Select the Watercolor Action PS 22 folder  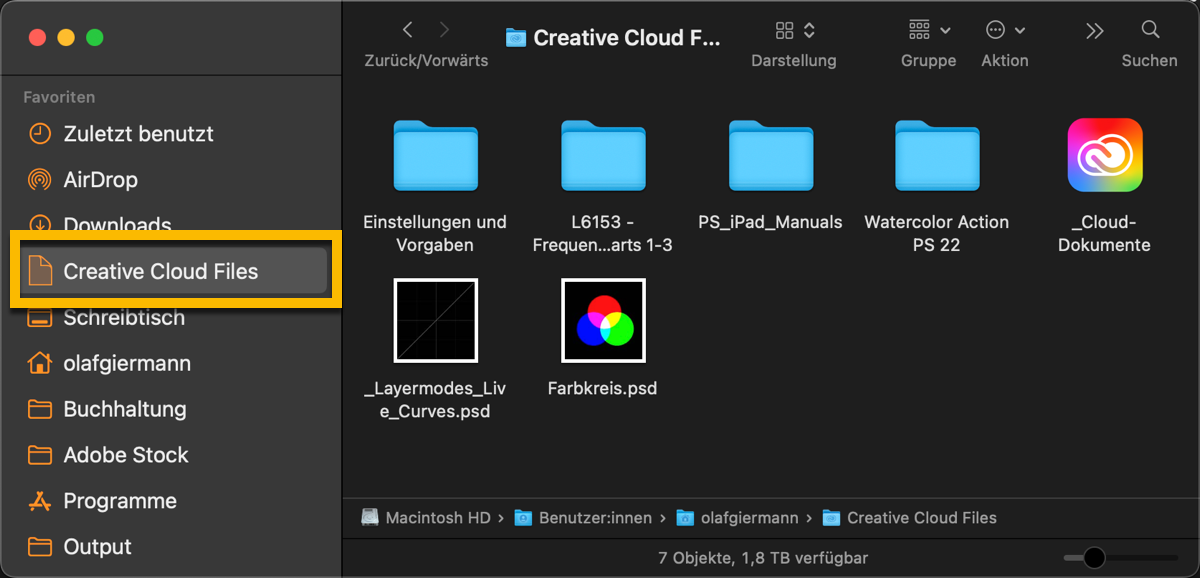[937, 155]
